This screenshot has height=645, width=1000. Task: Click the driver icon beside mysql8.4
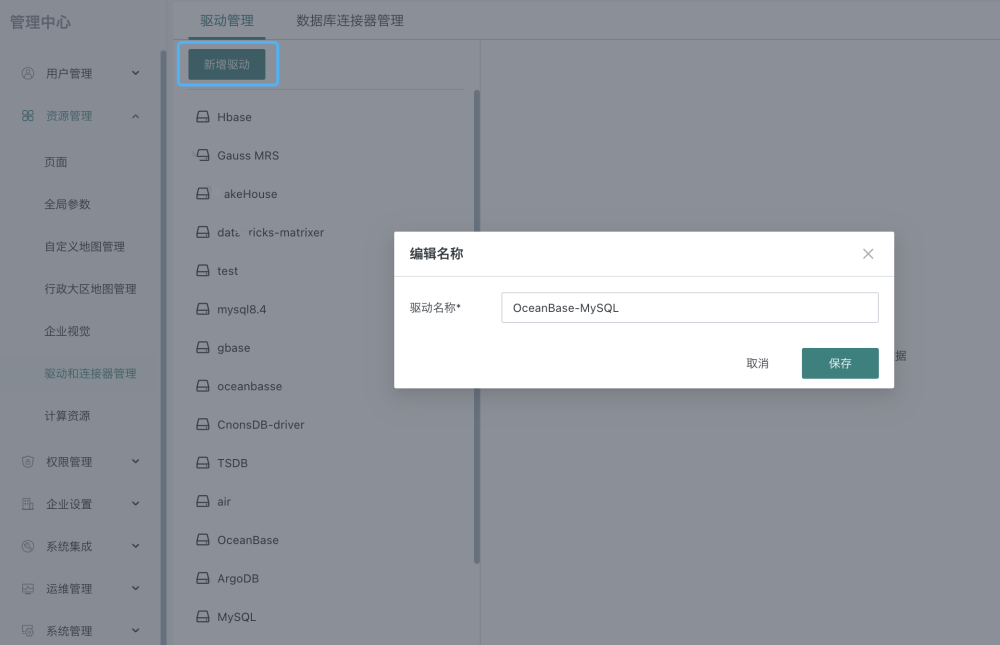[x=203, y=309]
